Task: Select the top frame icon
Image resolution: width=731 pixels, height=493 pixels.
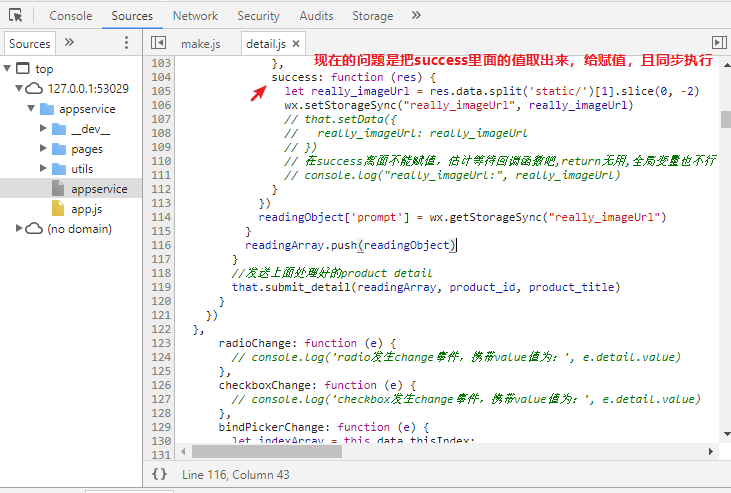Action: [23, 69]
